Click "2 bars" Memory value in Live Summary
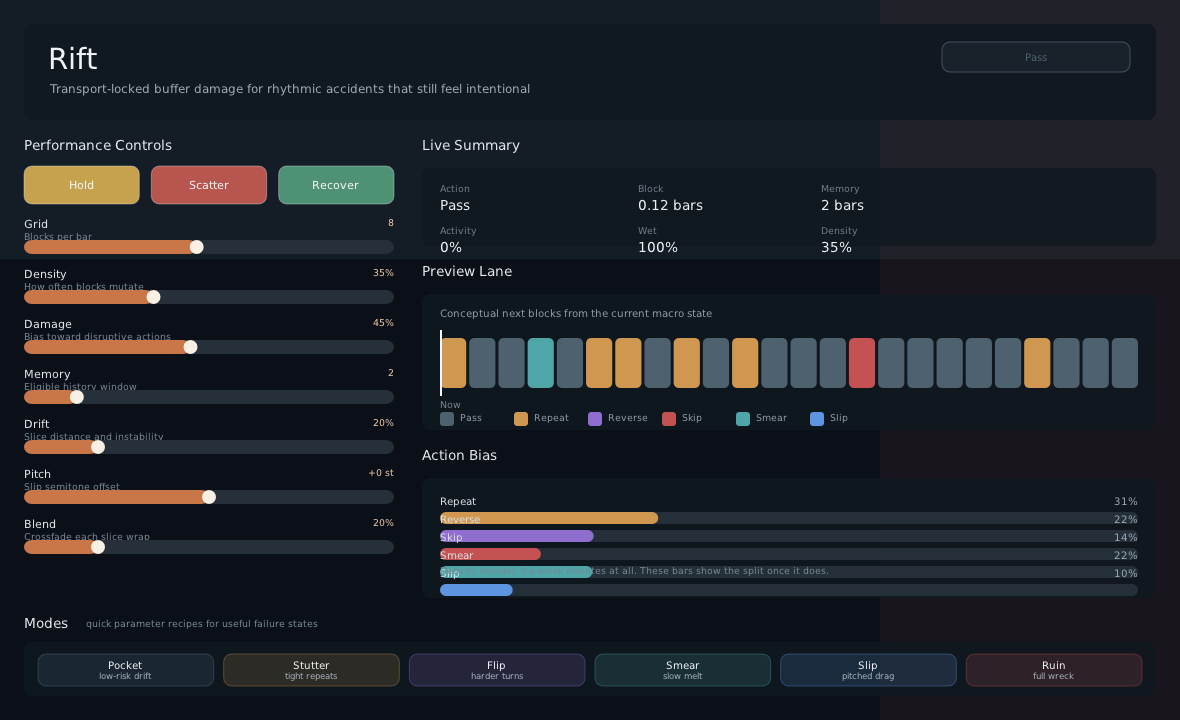 pos(842,205)
